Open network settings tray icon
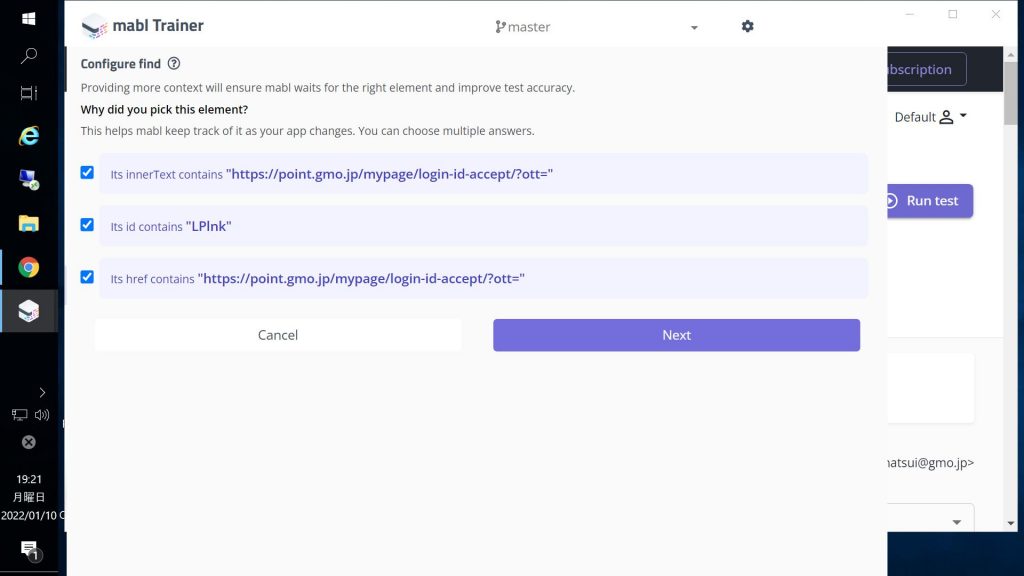Image resolution: width=1024 pixels, height=576 pixels. pos(20,415)
